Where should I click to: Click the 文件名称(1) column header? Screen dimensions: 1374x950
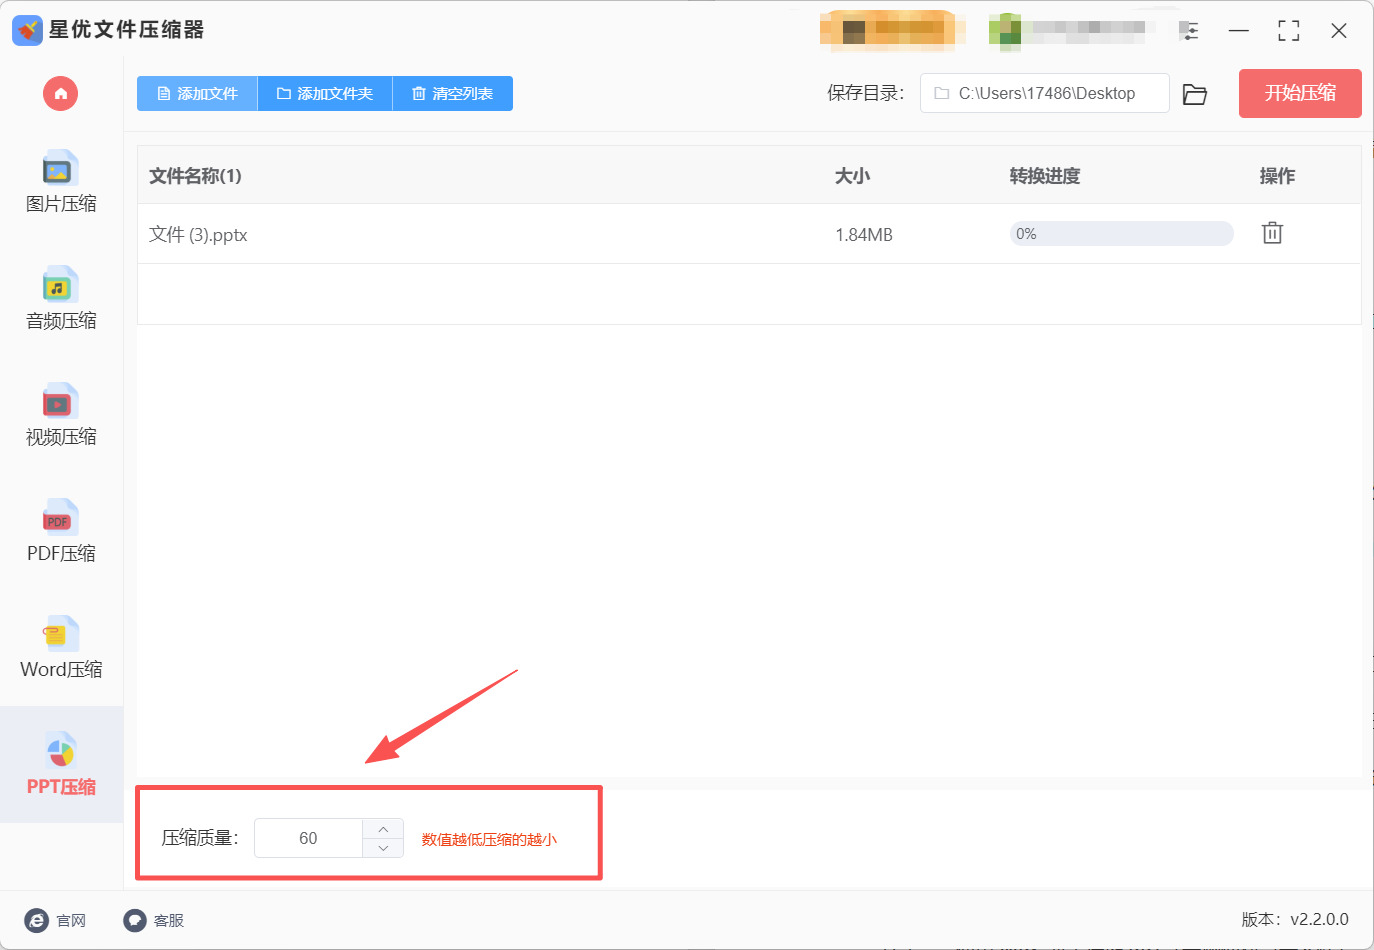(195, 176)
